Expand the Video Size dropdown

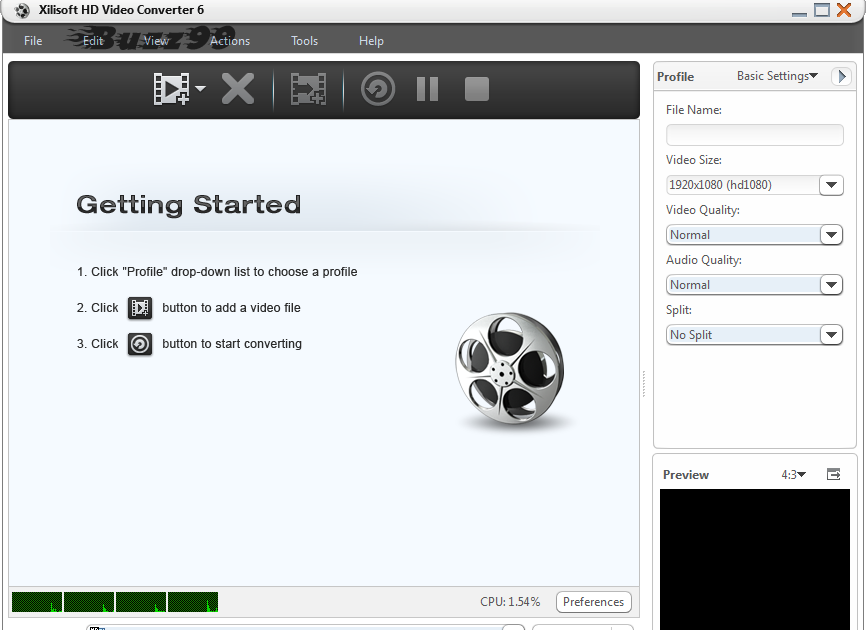pos(831,185)
